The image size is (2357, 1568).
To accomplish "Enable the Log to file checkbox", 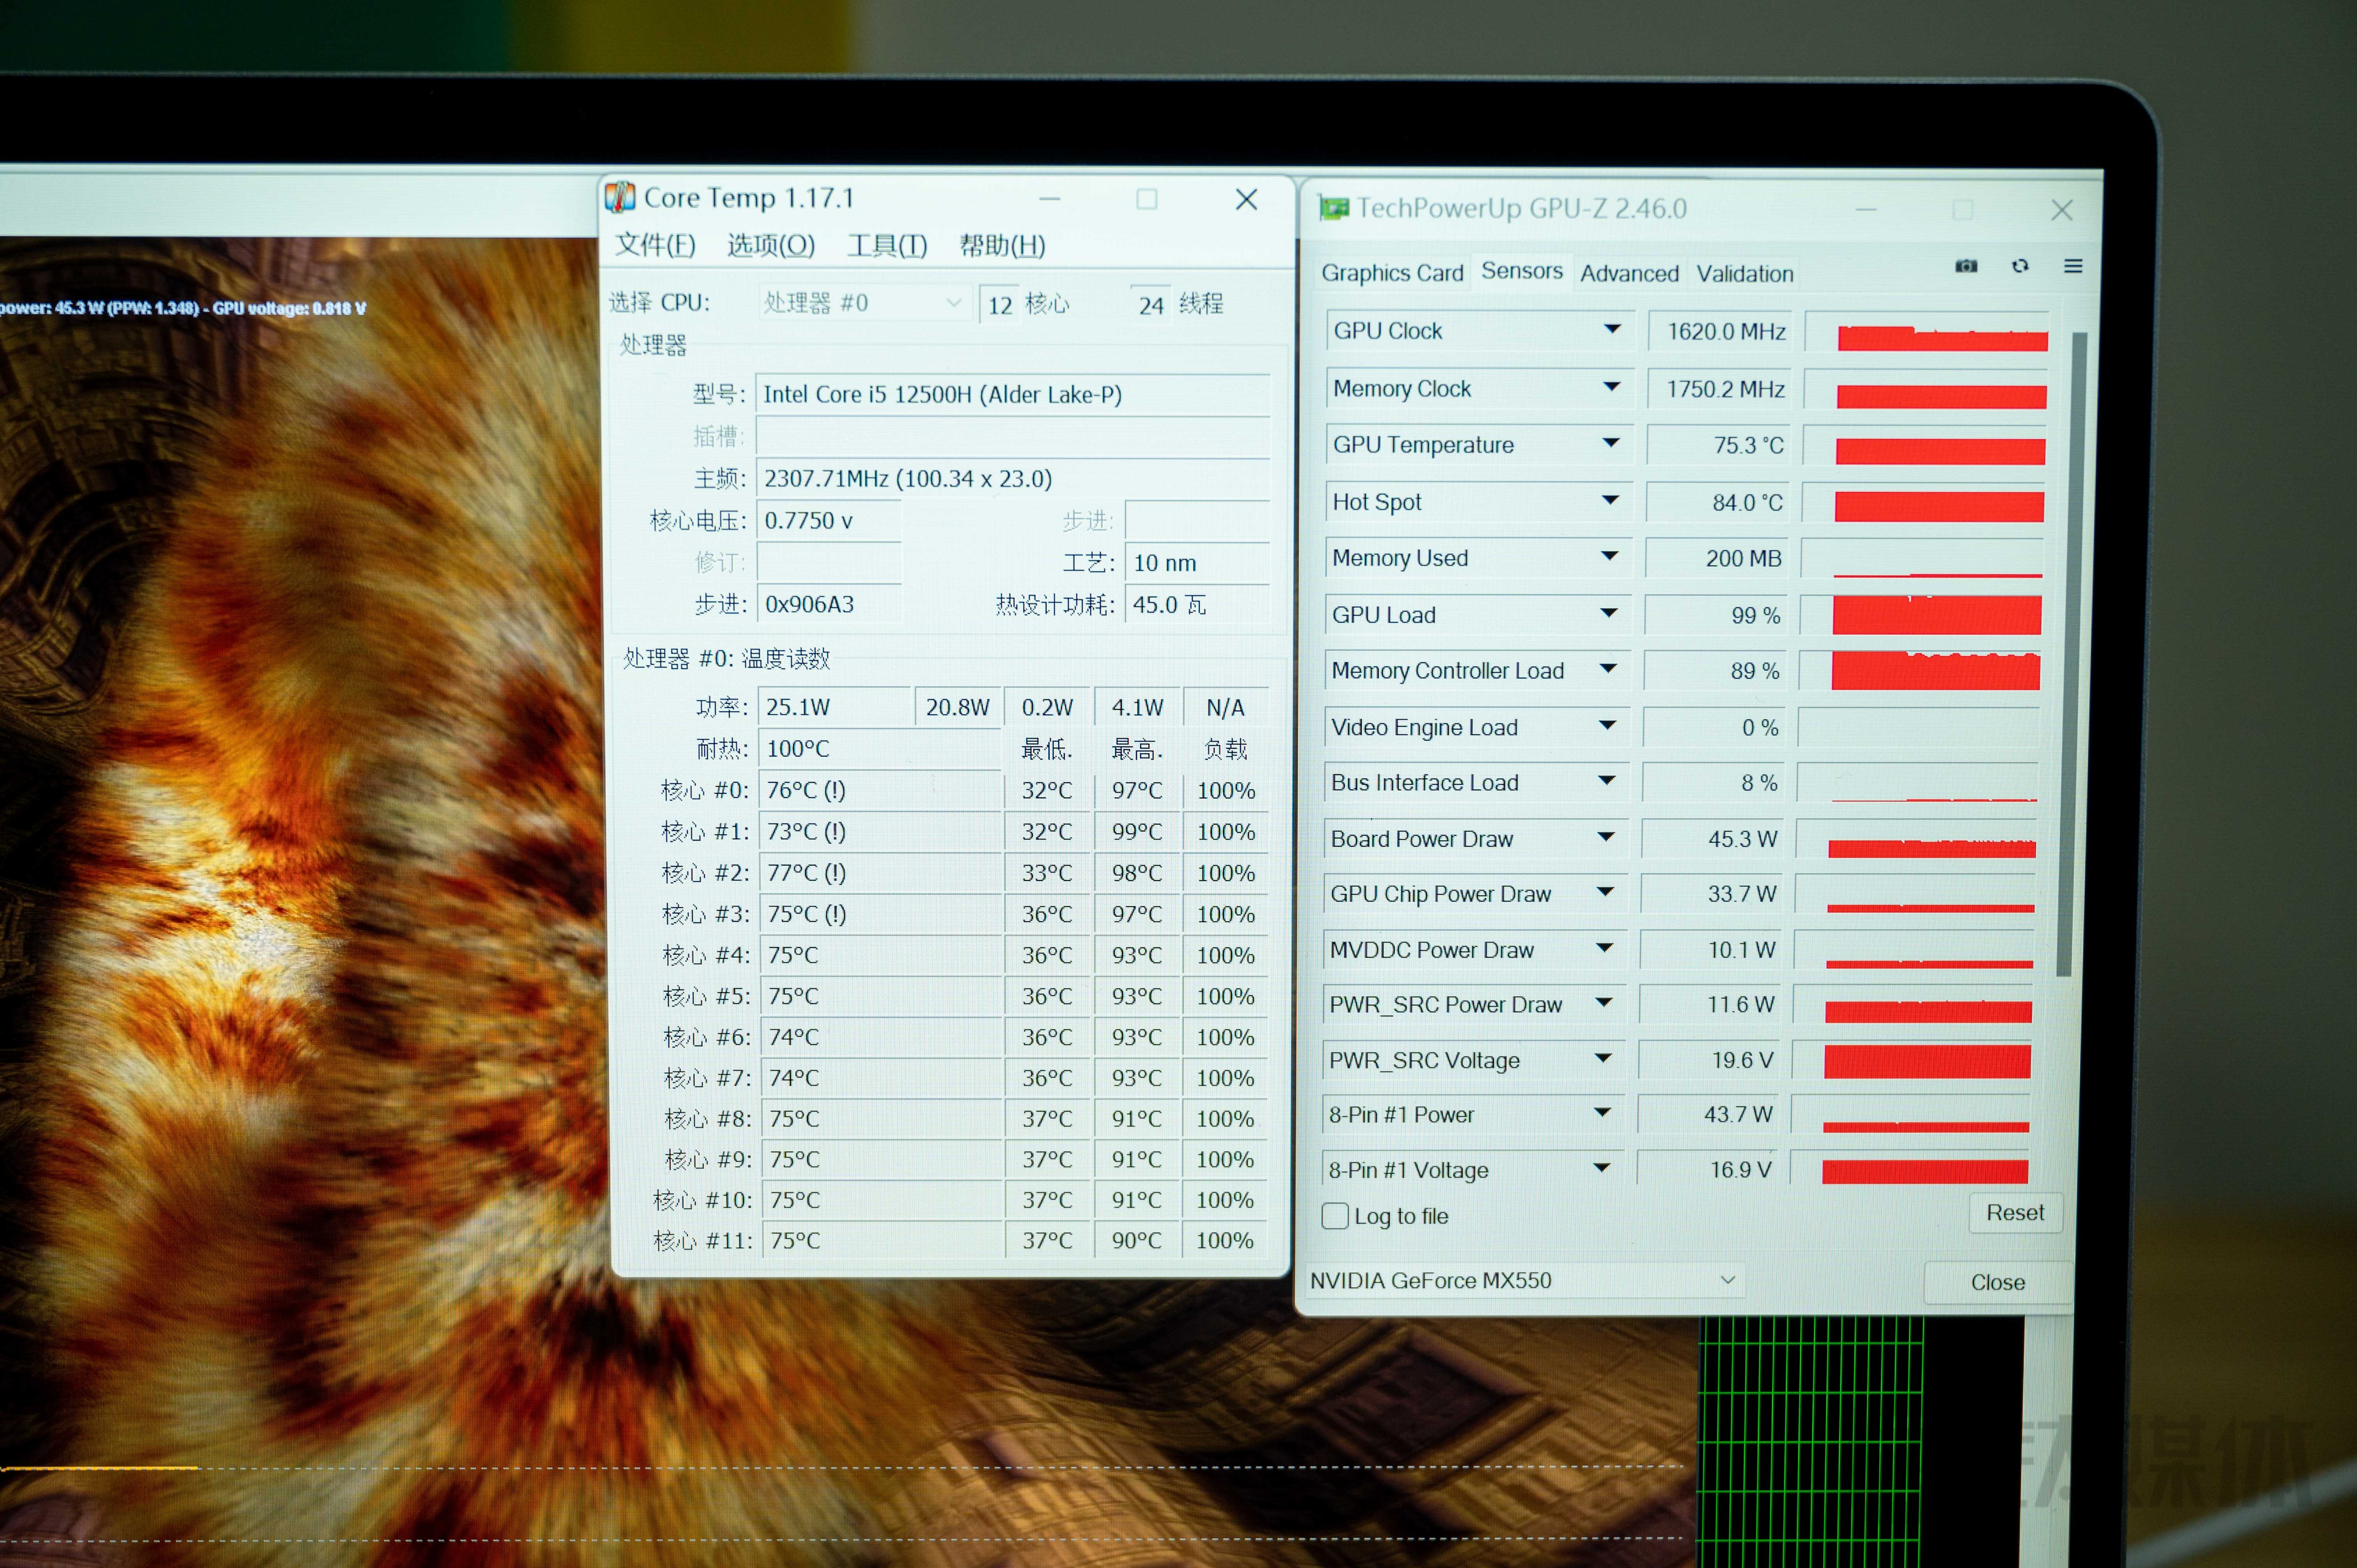I will (x=1335, y=1216).
